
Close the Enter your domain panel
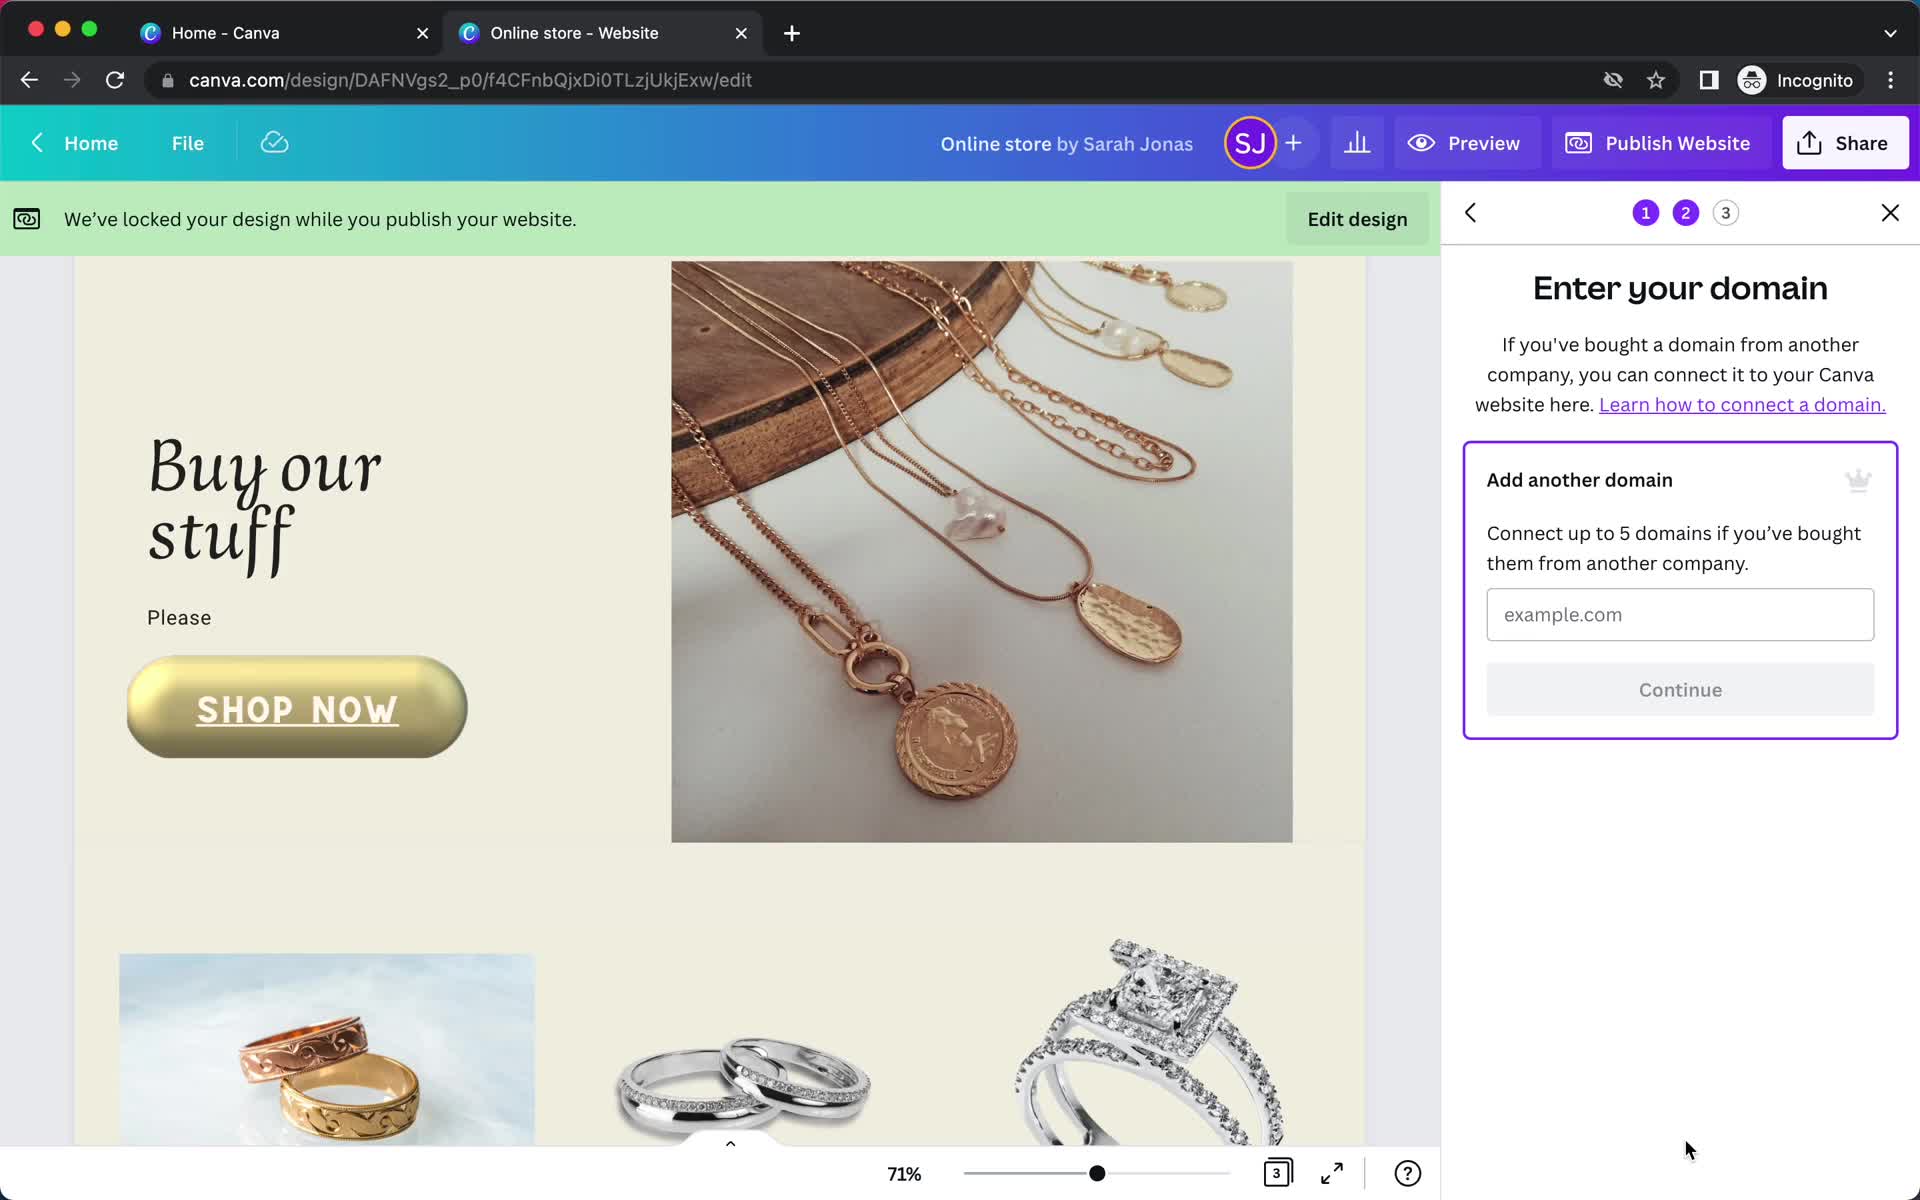click(1890, 212)
